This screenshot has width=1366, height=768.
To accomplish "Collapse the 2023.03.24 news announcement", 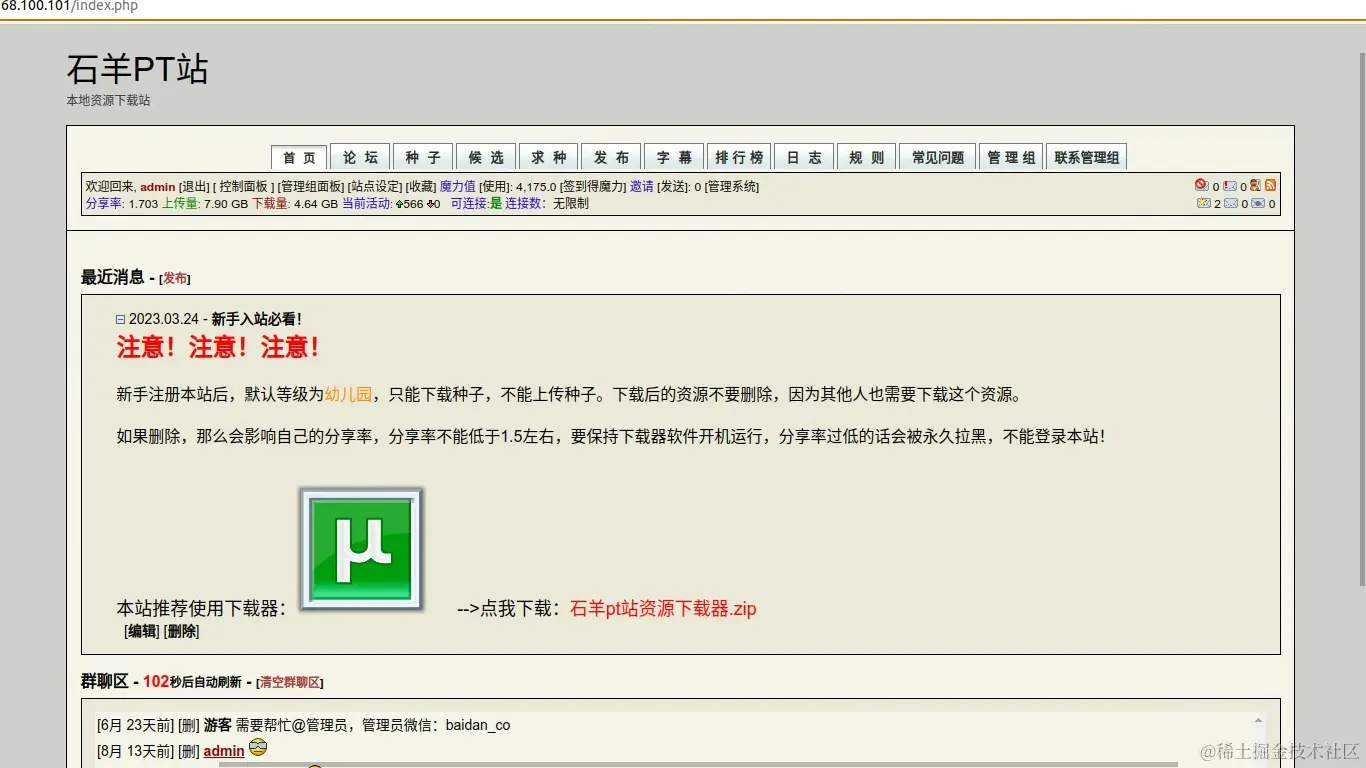I will pyautogui.click(x=120, y=319).
